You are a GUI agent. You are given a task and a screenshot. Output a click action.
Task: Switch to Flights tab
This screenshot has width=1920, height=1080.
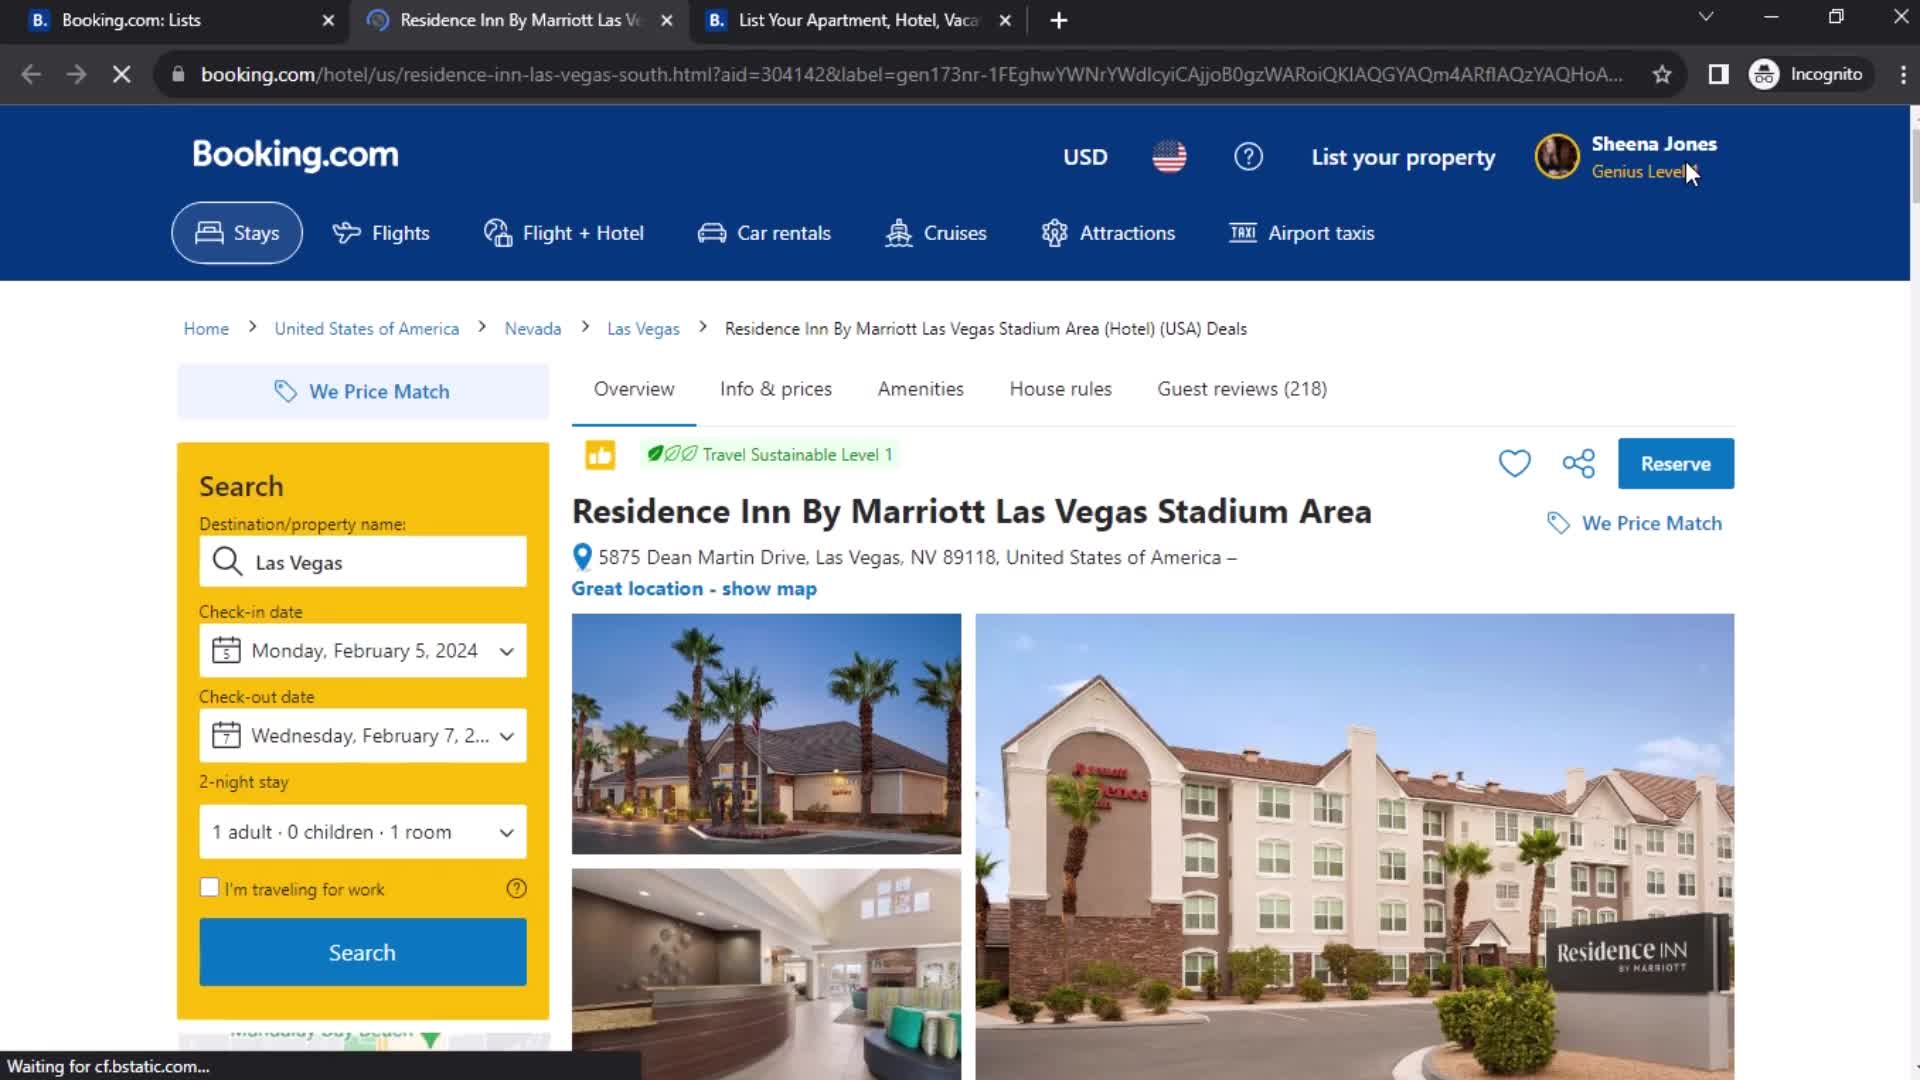click(381, 233)
